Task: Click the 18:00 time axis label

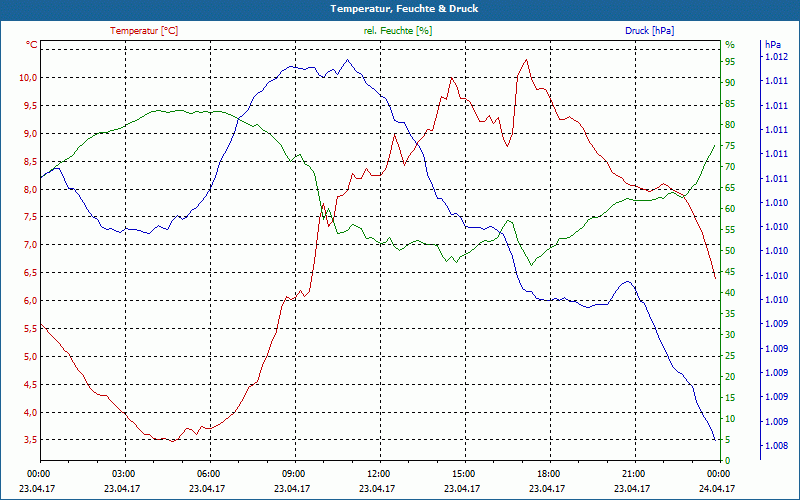Action: coord(547,473)
